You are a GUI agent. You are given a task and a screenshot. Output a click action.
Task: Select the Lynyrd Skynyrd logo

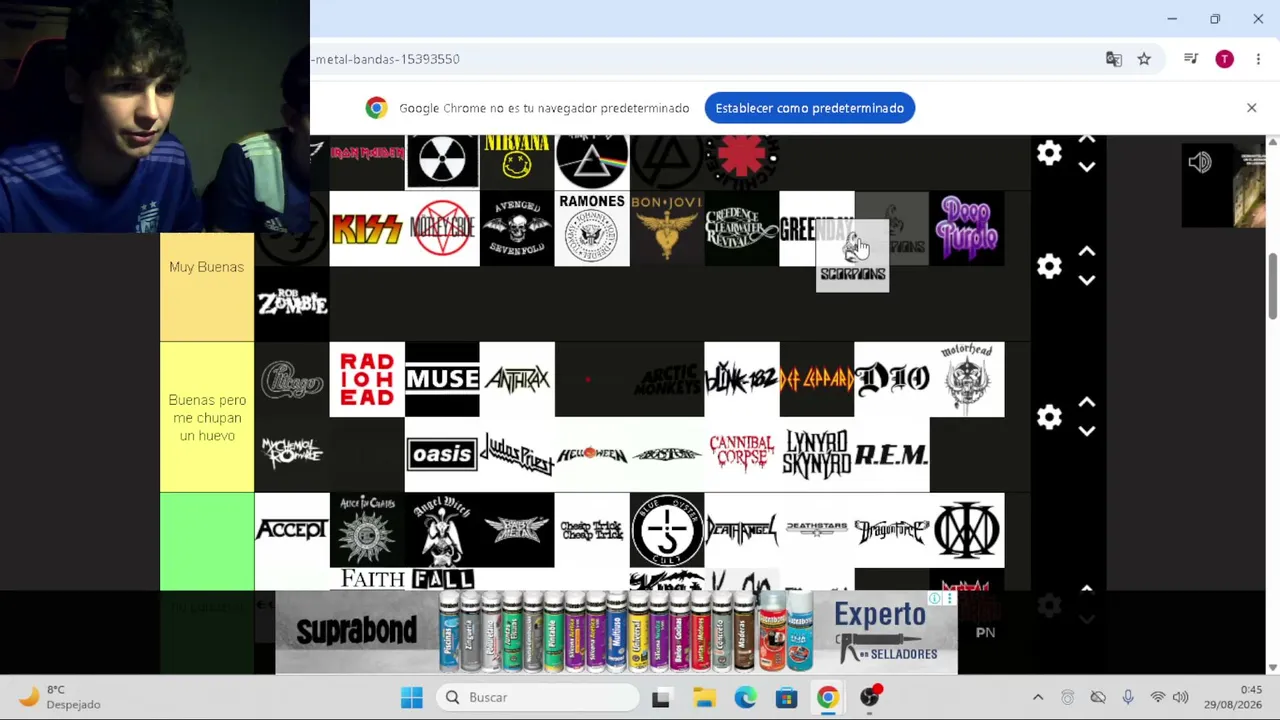click(x=817, y=455)
